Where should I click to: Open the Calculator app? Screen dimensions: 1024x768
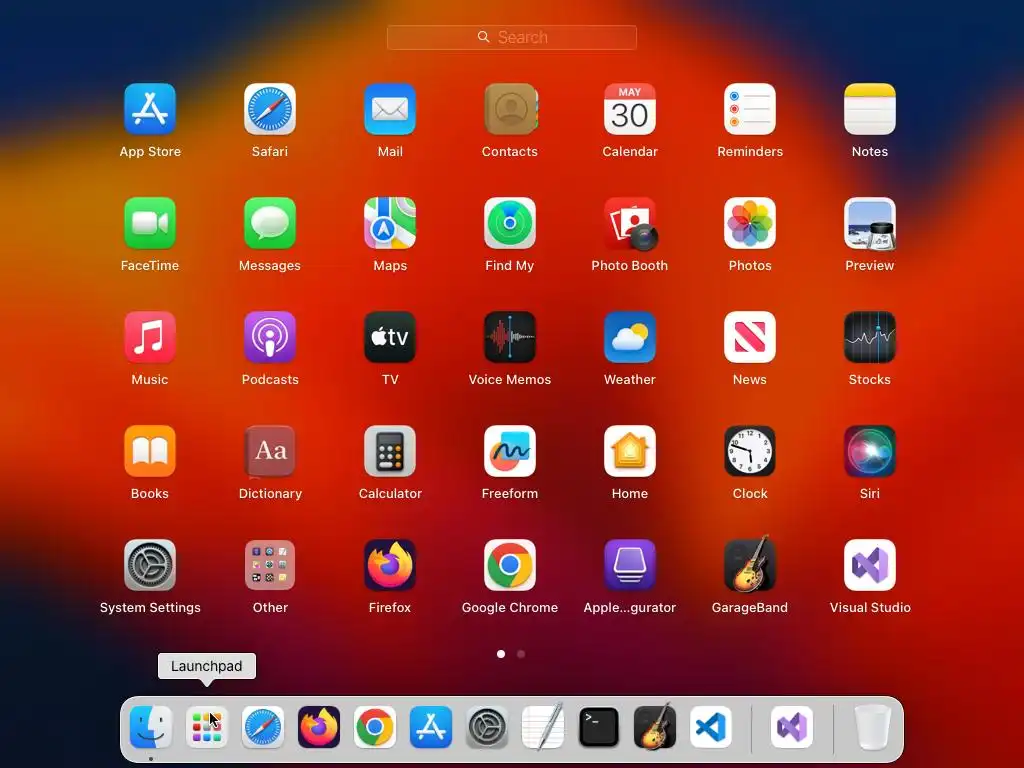tap(390, 451)
